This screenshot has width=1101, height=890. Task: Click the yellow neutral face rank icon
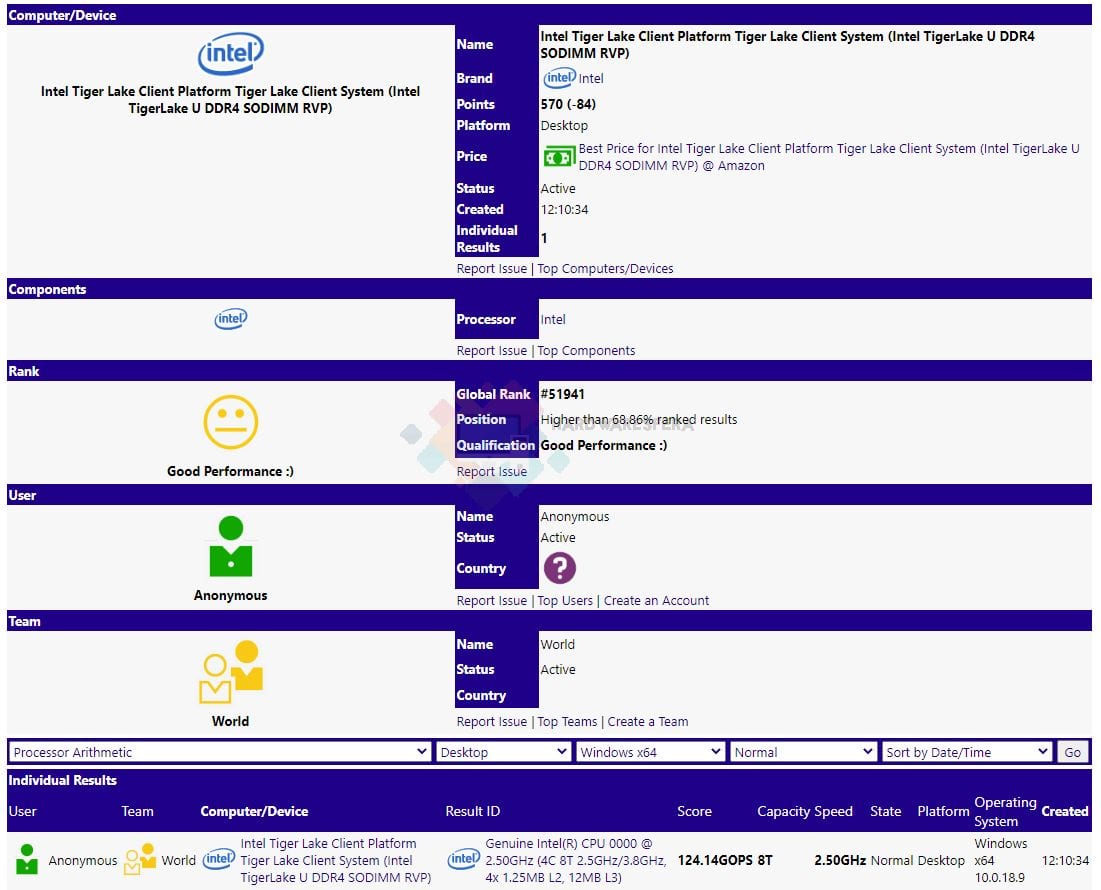(230, 422)
